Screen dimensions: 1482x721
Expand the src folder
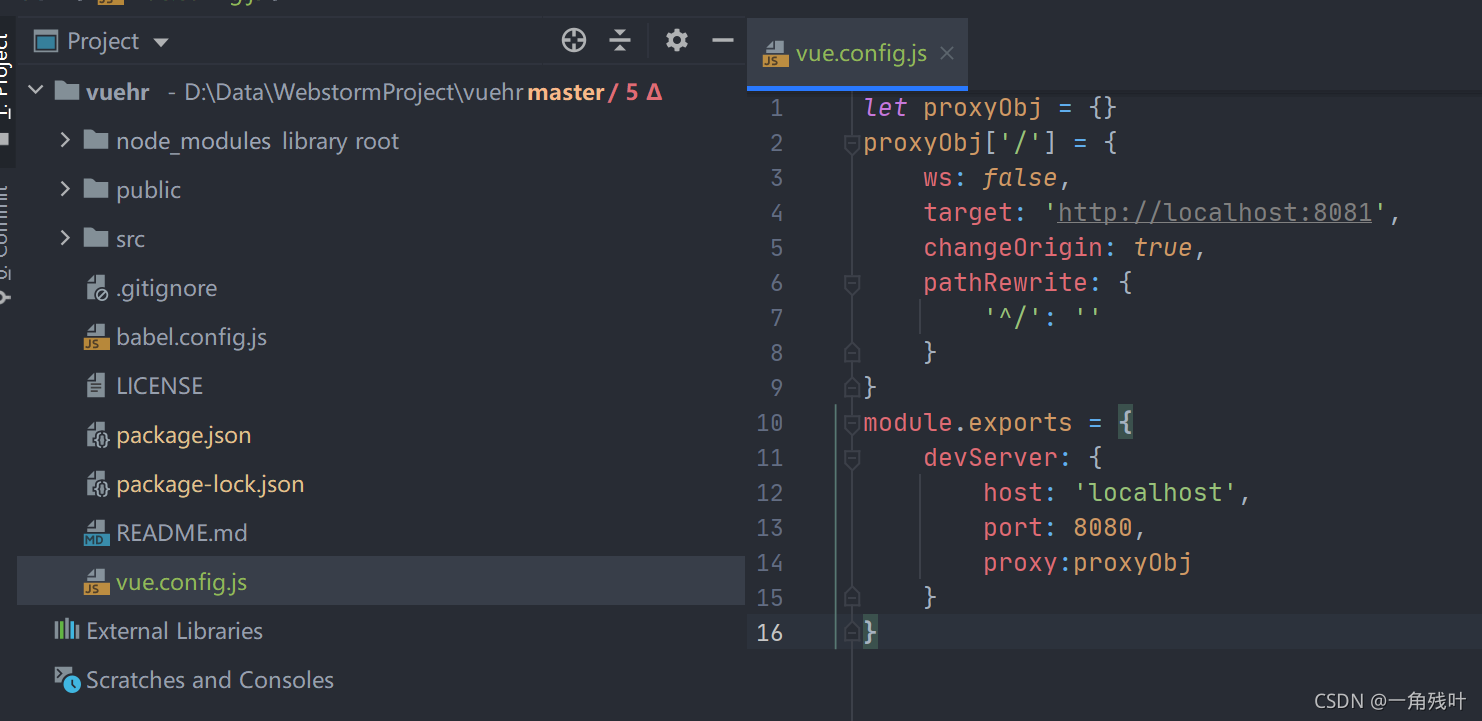tap(65, 238)
